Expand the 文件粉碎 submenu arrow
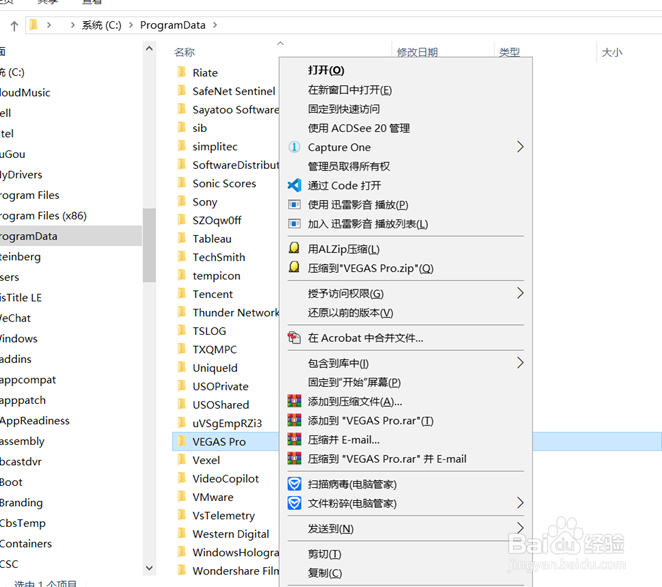The width and height of the screenshot is (662, 587). pyautogui.click(x=520, y=503)
